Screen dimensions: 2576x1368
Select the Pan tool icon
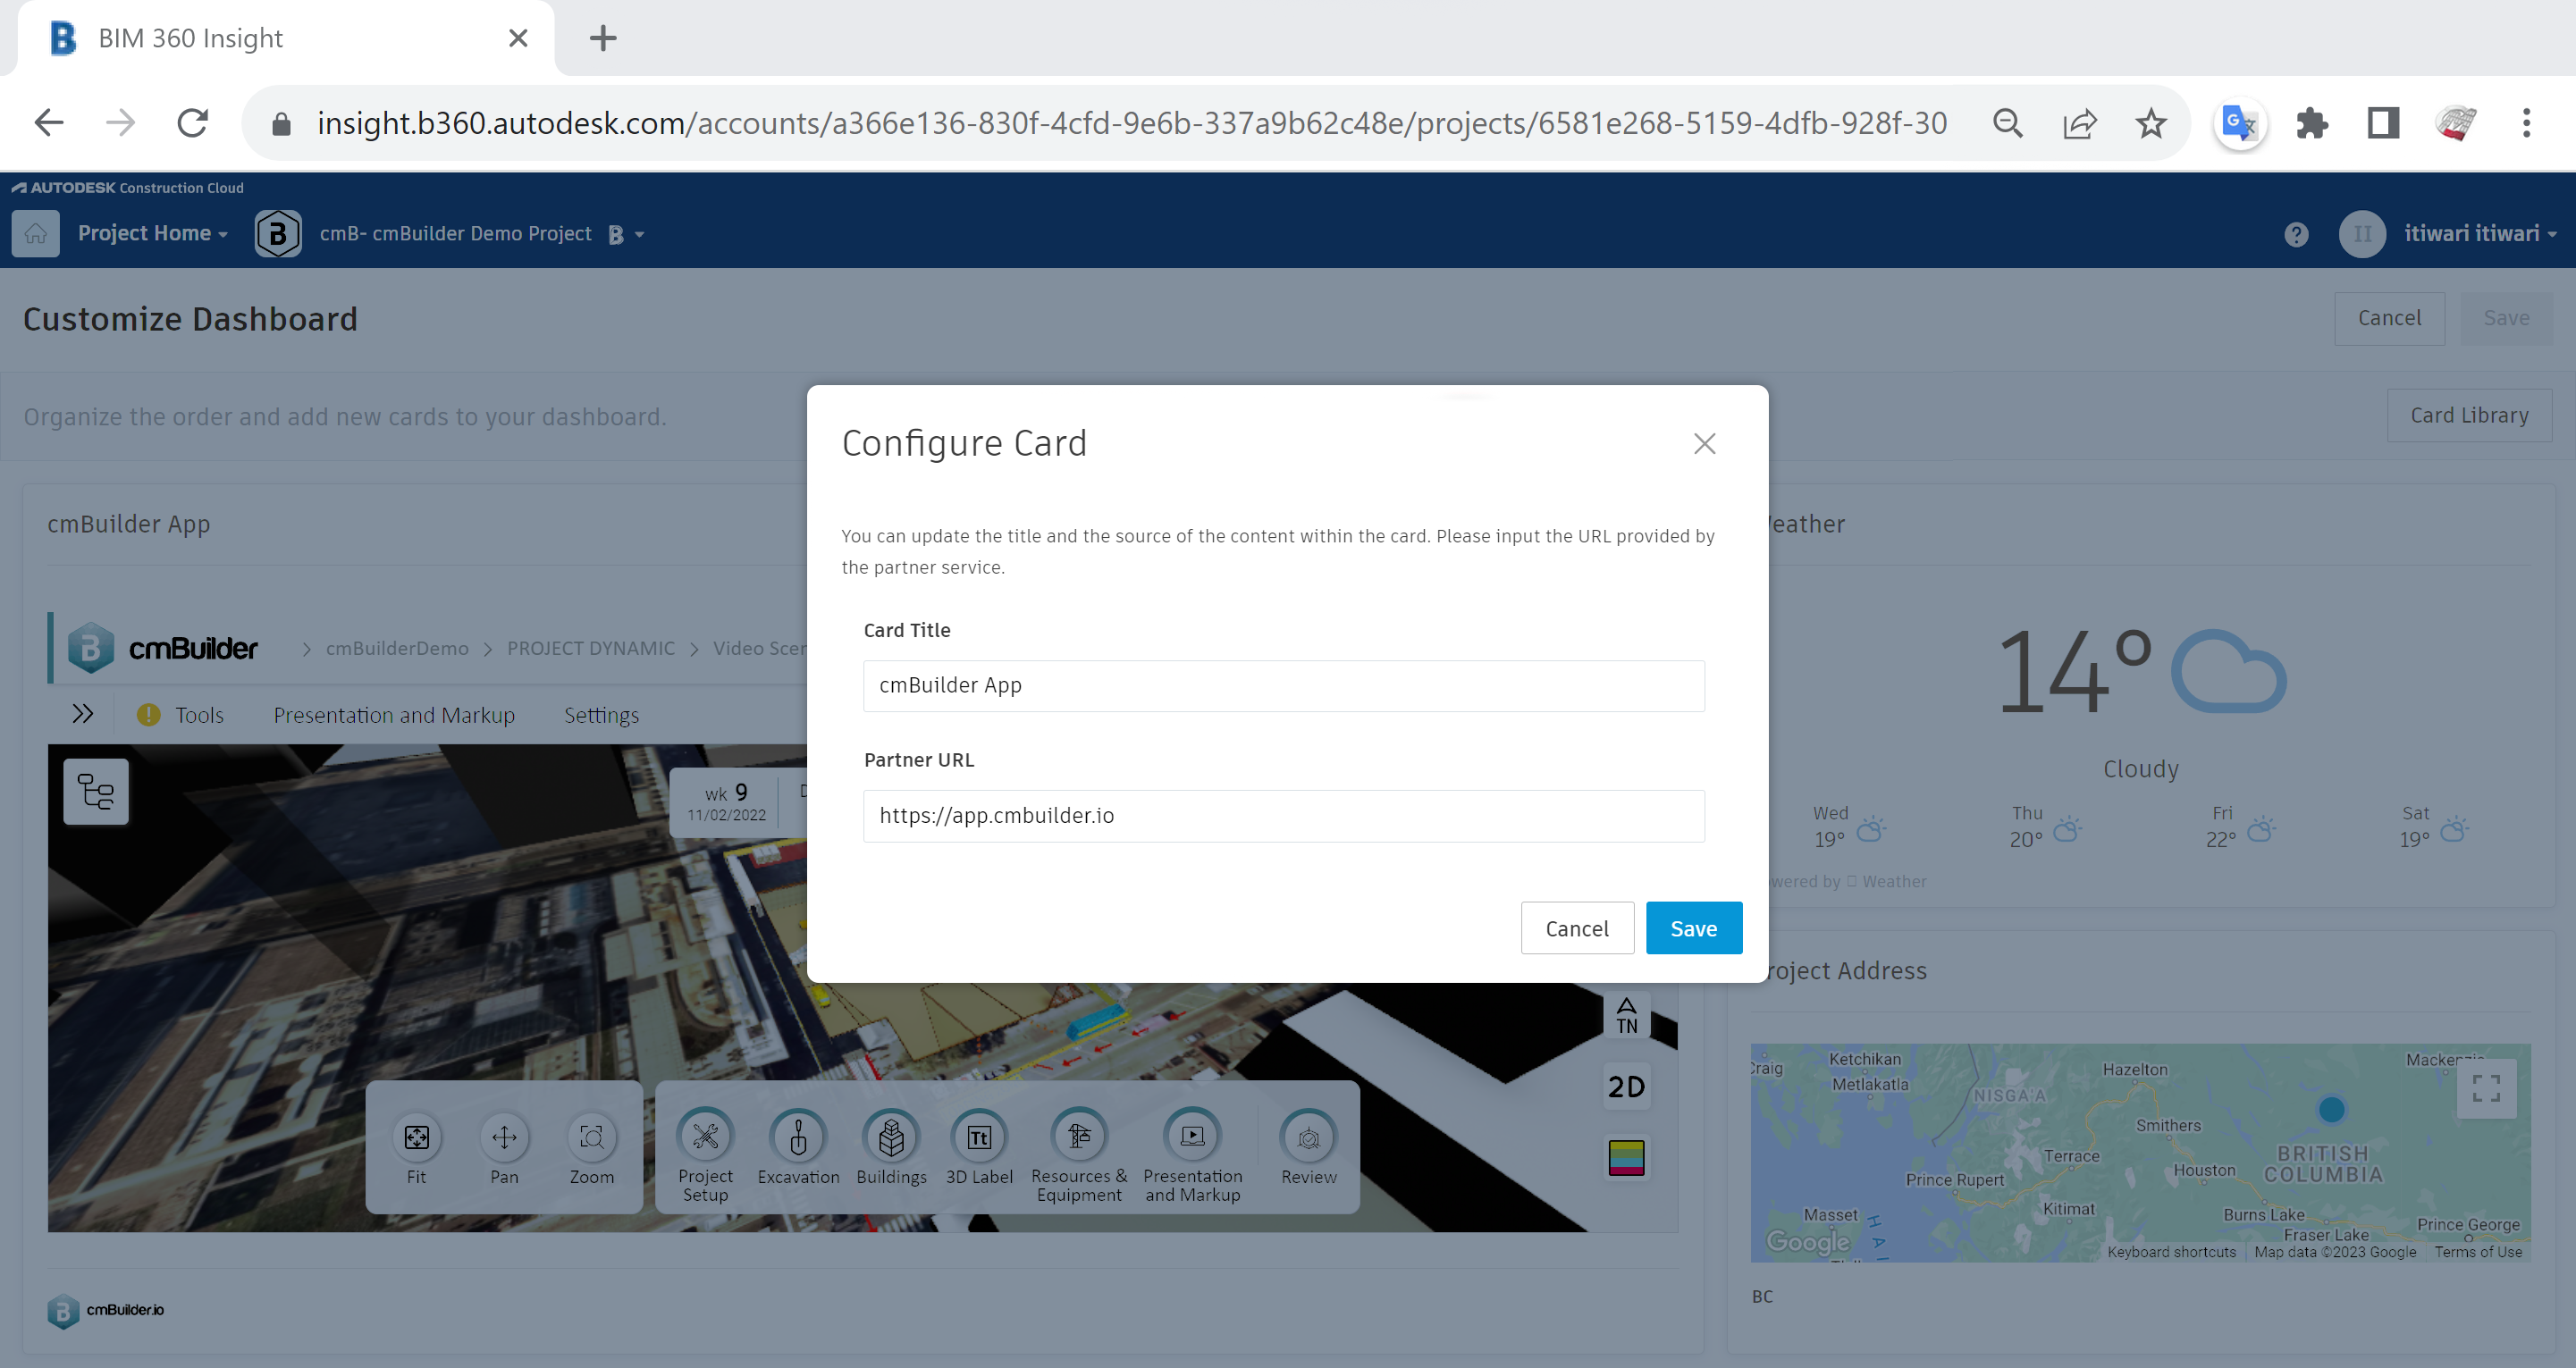click(x=504, y=1138)
